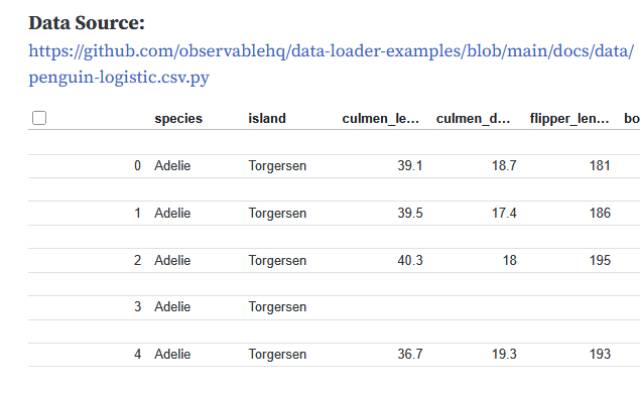Sort table by island column header
The image size is (640, 400).
click(267, 118)
